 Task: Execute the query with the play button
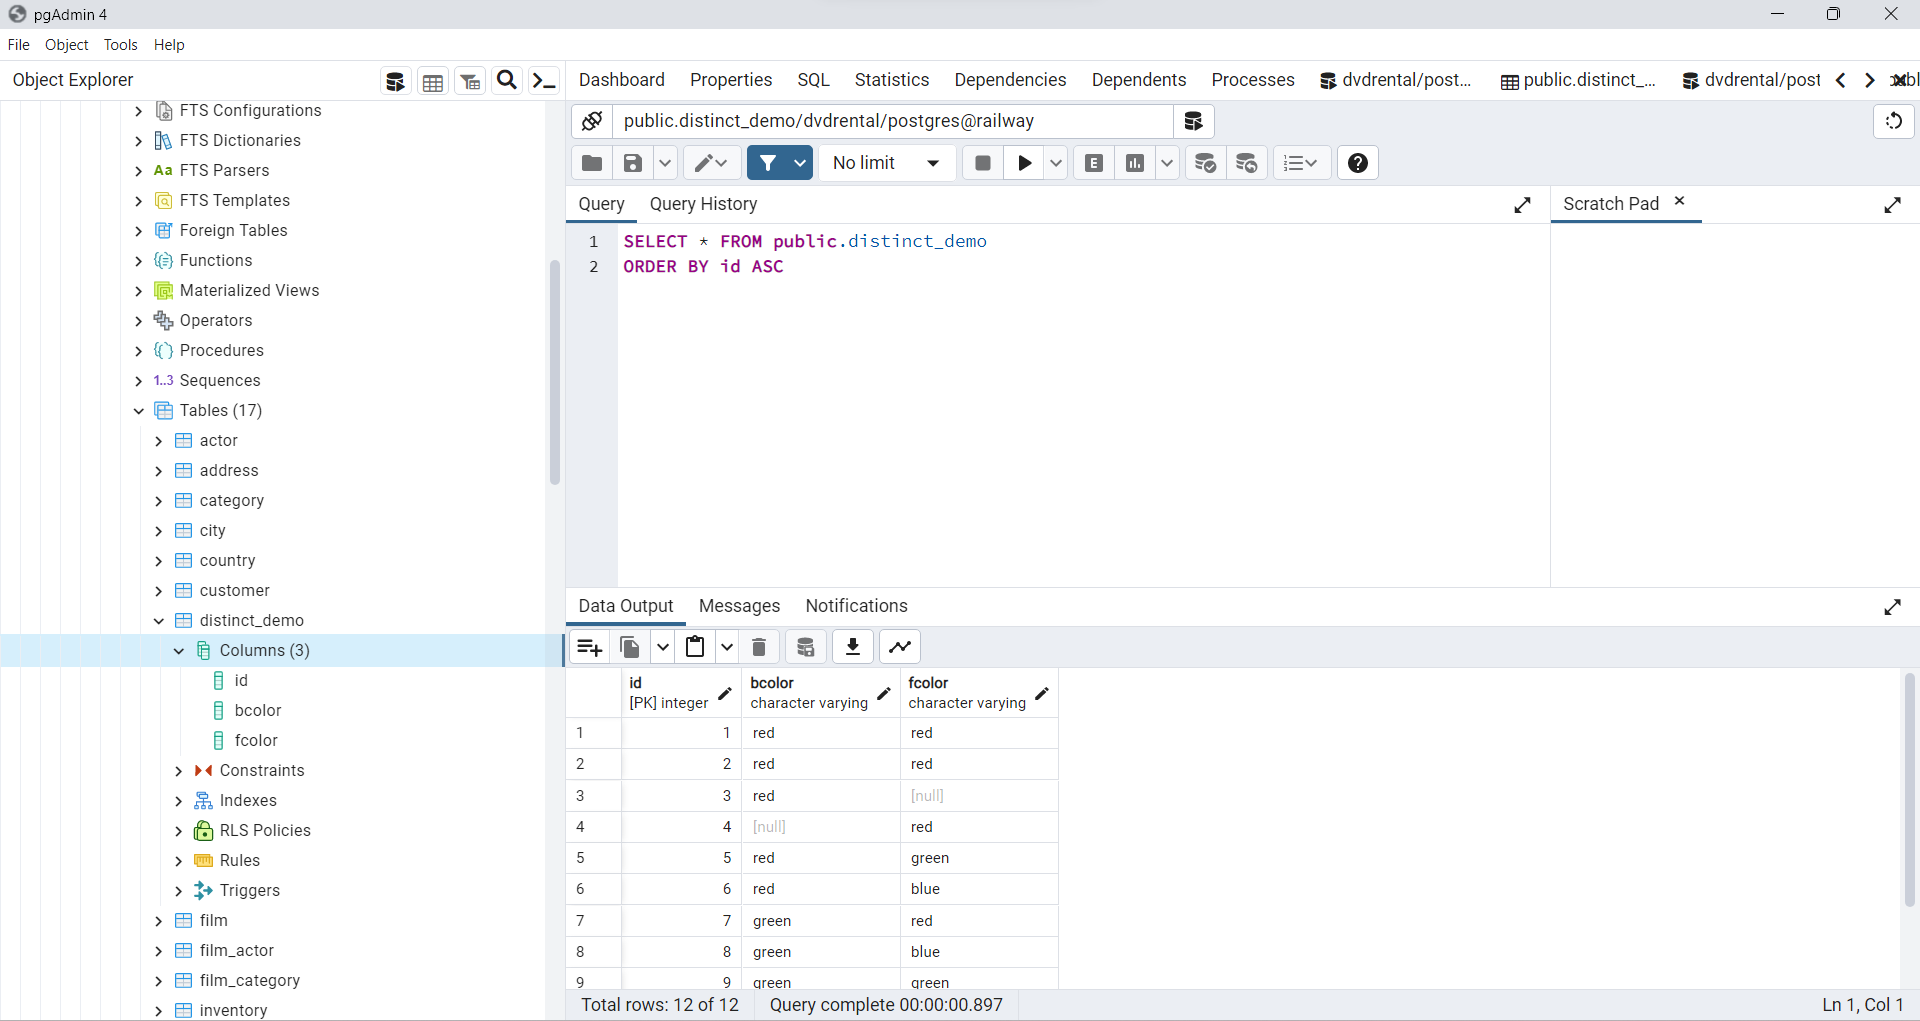pyautogui.click(x=1025, y=163)
